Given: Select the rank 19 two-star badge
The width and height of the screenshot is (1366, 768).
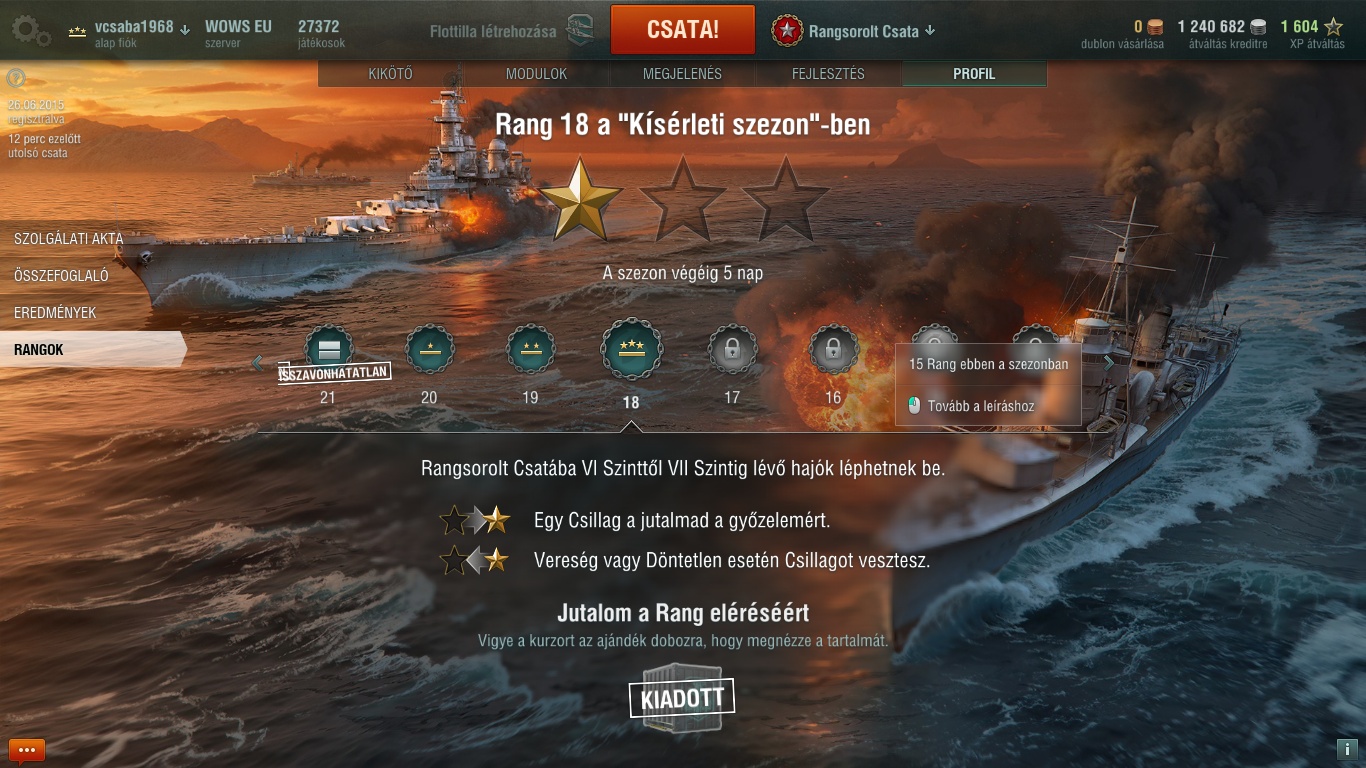Looking at the screenshot, I should tap(531, 349).
